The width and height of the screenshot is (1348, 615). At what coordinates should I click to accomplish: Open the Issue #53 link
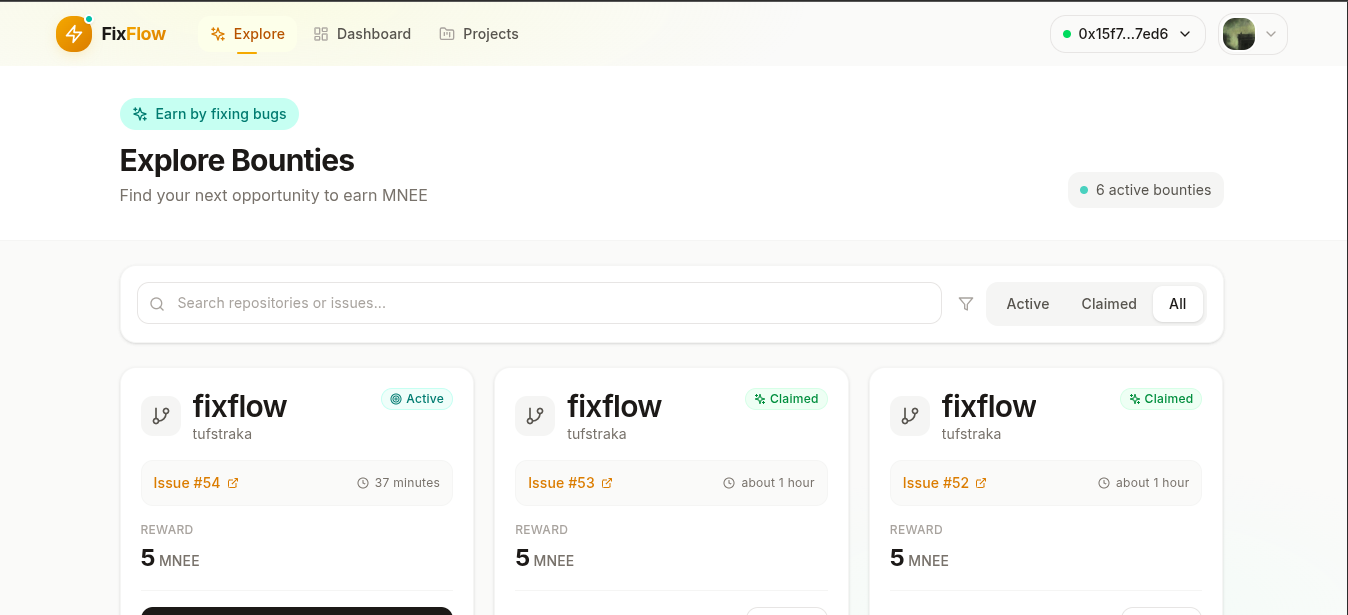570,483
